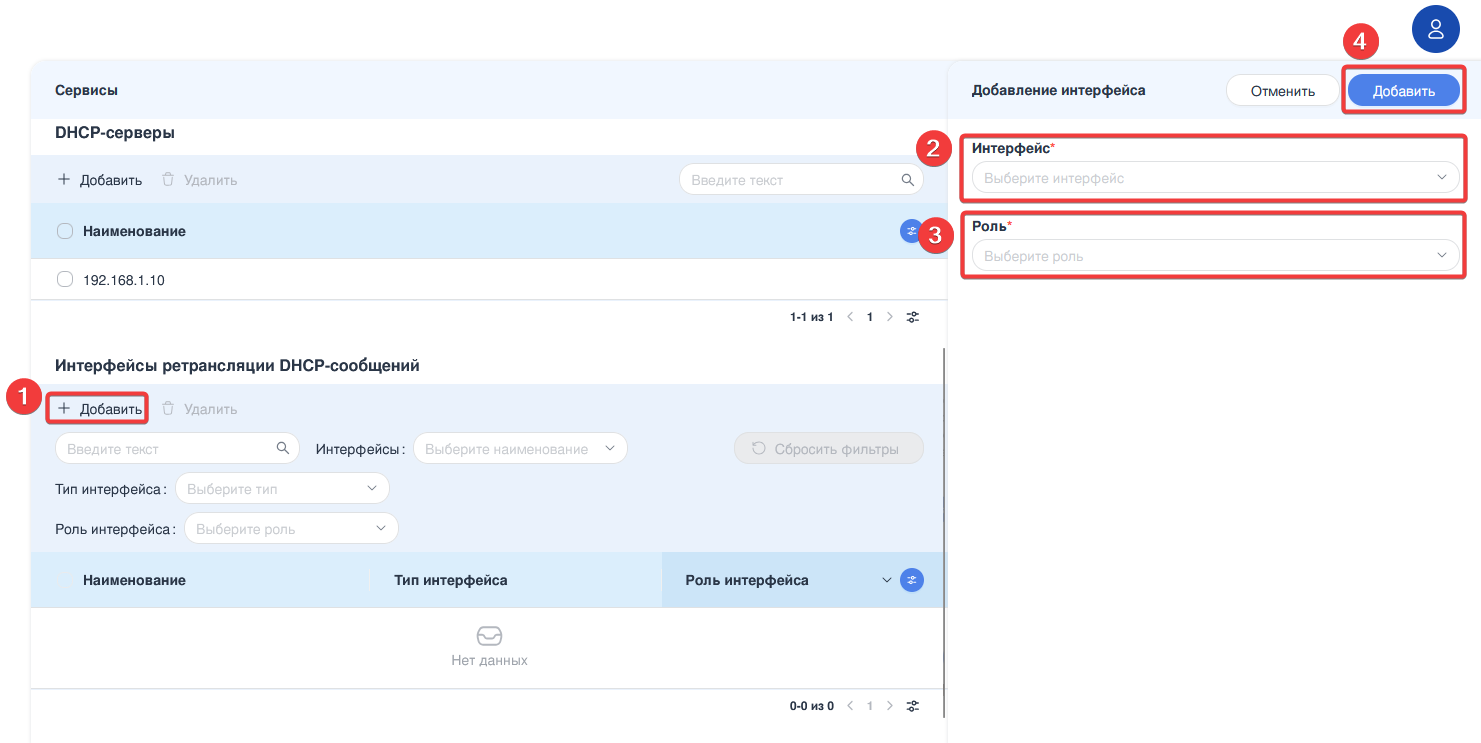
Task: Click next page arrow in DHCP servers pagination
Action: tap(890, 317)
